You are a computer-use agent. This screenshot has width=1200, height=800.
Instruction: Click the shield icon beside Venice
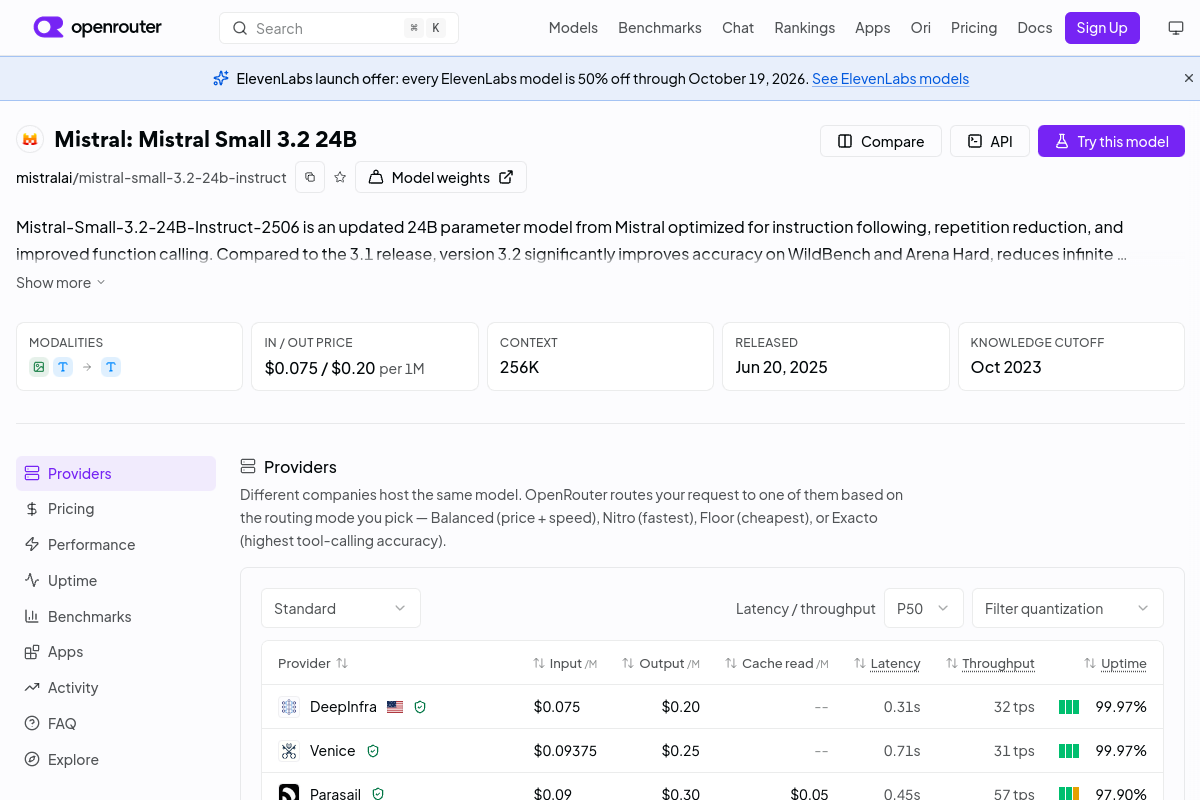(x=373, y=751)
